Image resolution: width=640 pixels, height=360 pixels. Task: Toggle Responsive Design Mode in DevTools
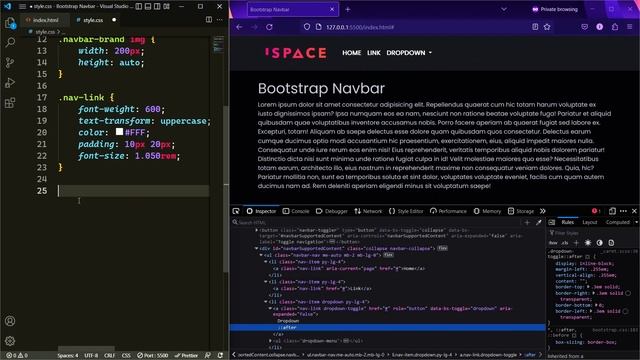pos(612,211)
